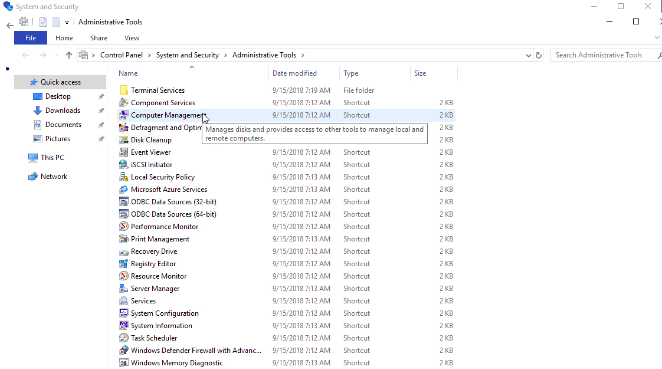The width and height of the screenshot is (662, 369).
Task: Select ODBC Data Sources (64-bit) icon
Action: [123, 214]
